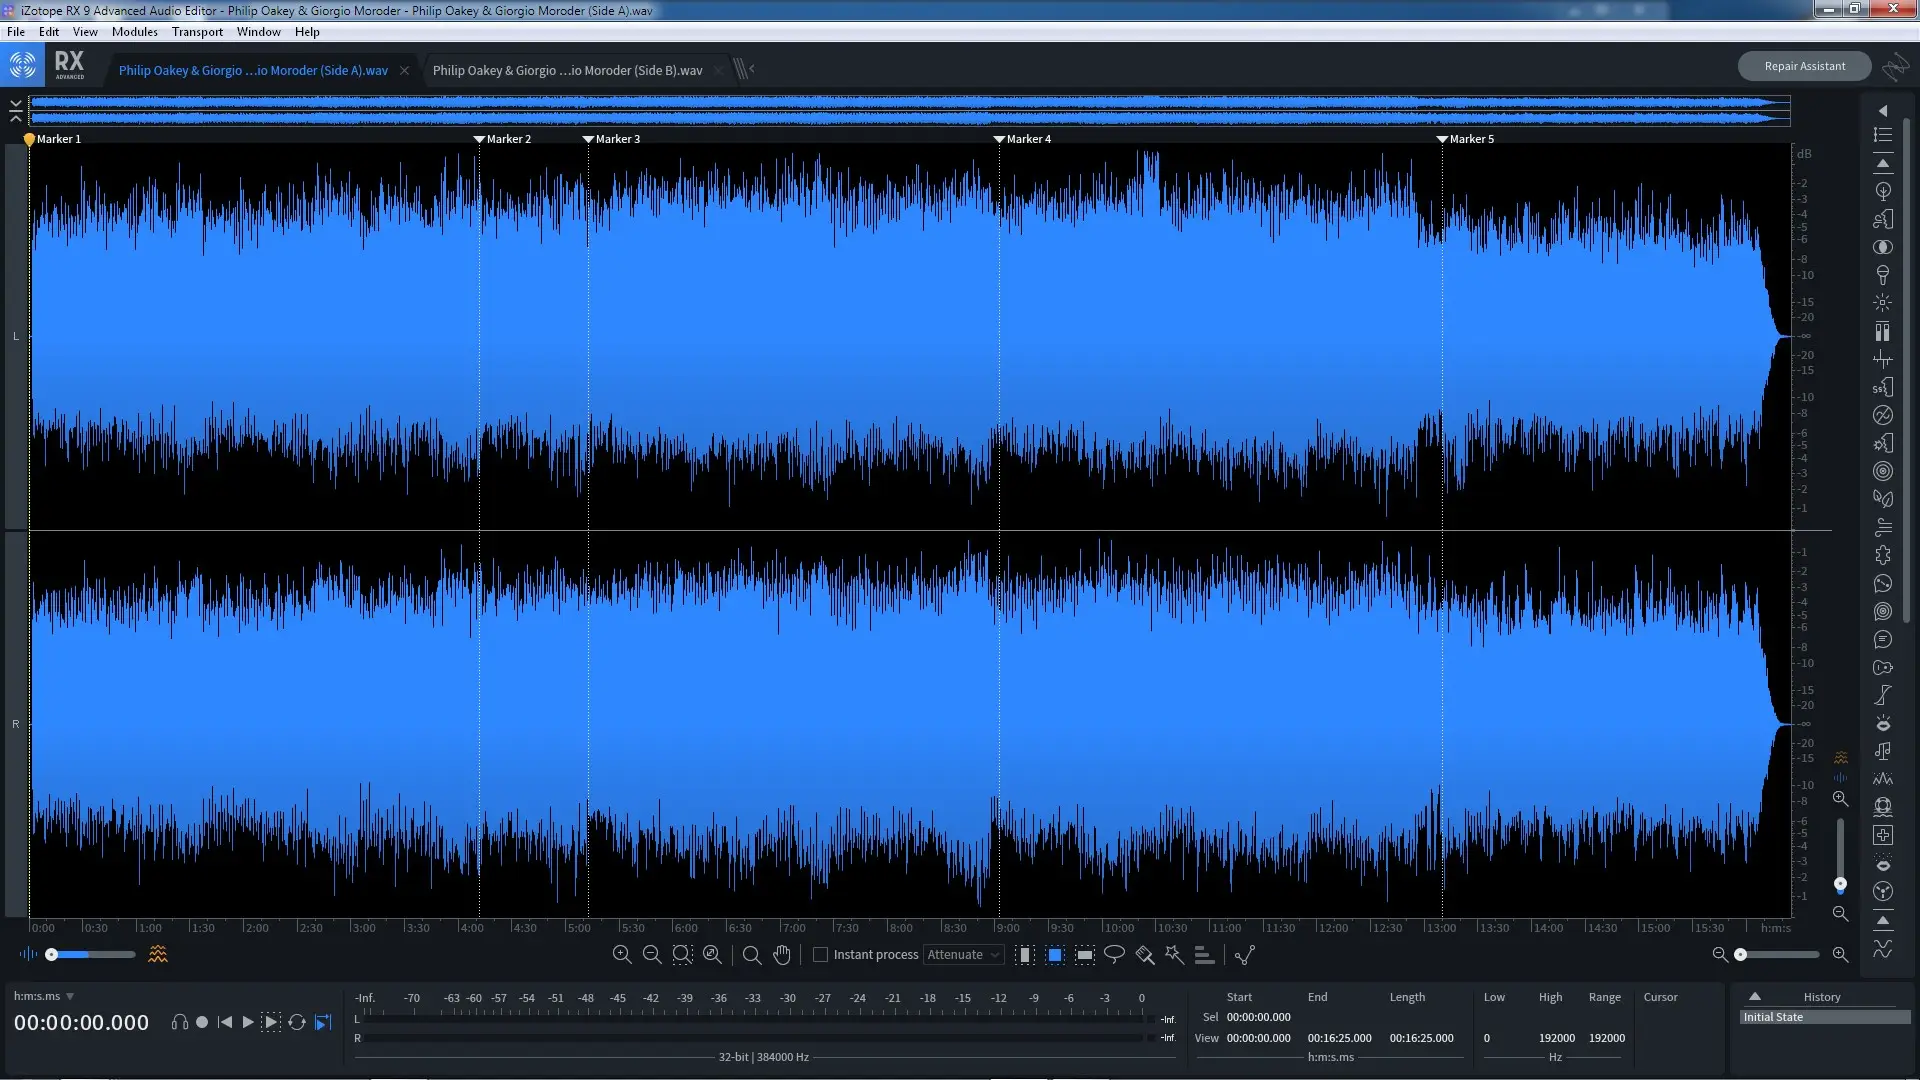Click the zoom to selection icon
The image size is (1920, 1080).
tap(682, 955)
